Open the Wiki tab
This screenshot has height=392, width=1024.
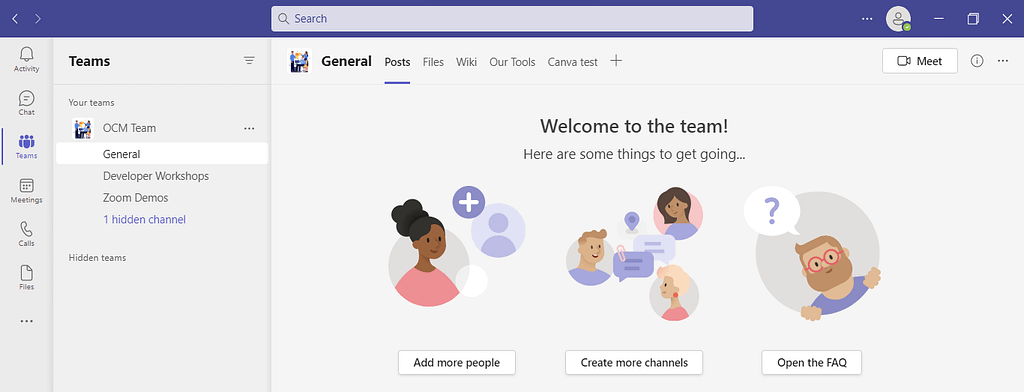(466, 62)
